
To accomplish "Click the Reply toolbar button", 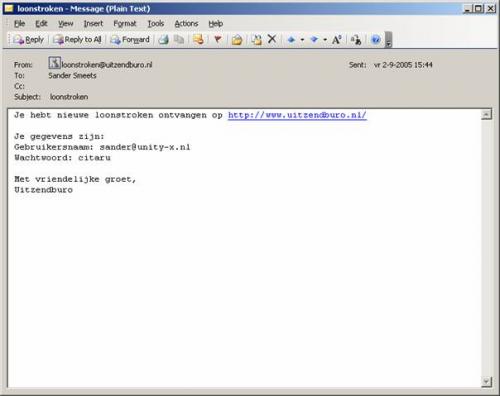I will tap(29, 40).
